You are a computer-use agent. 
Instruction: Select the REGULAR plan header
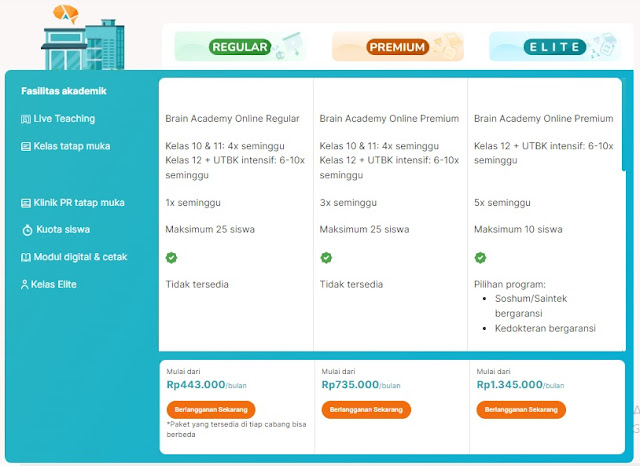point(240,47)
